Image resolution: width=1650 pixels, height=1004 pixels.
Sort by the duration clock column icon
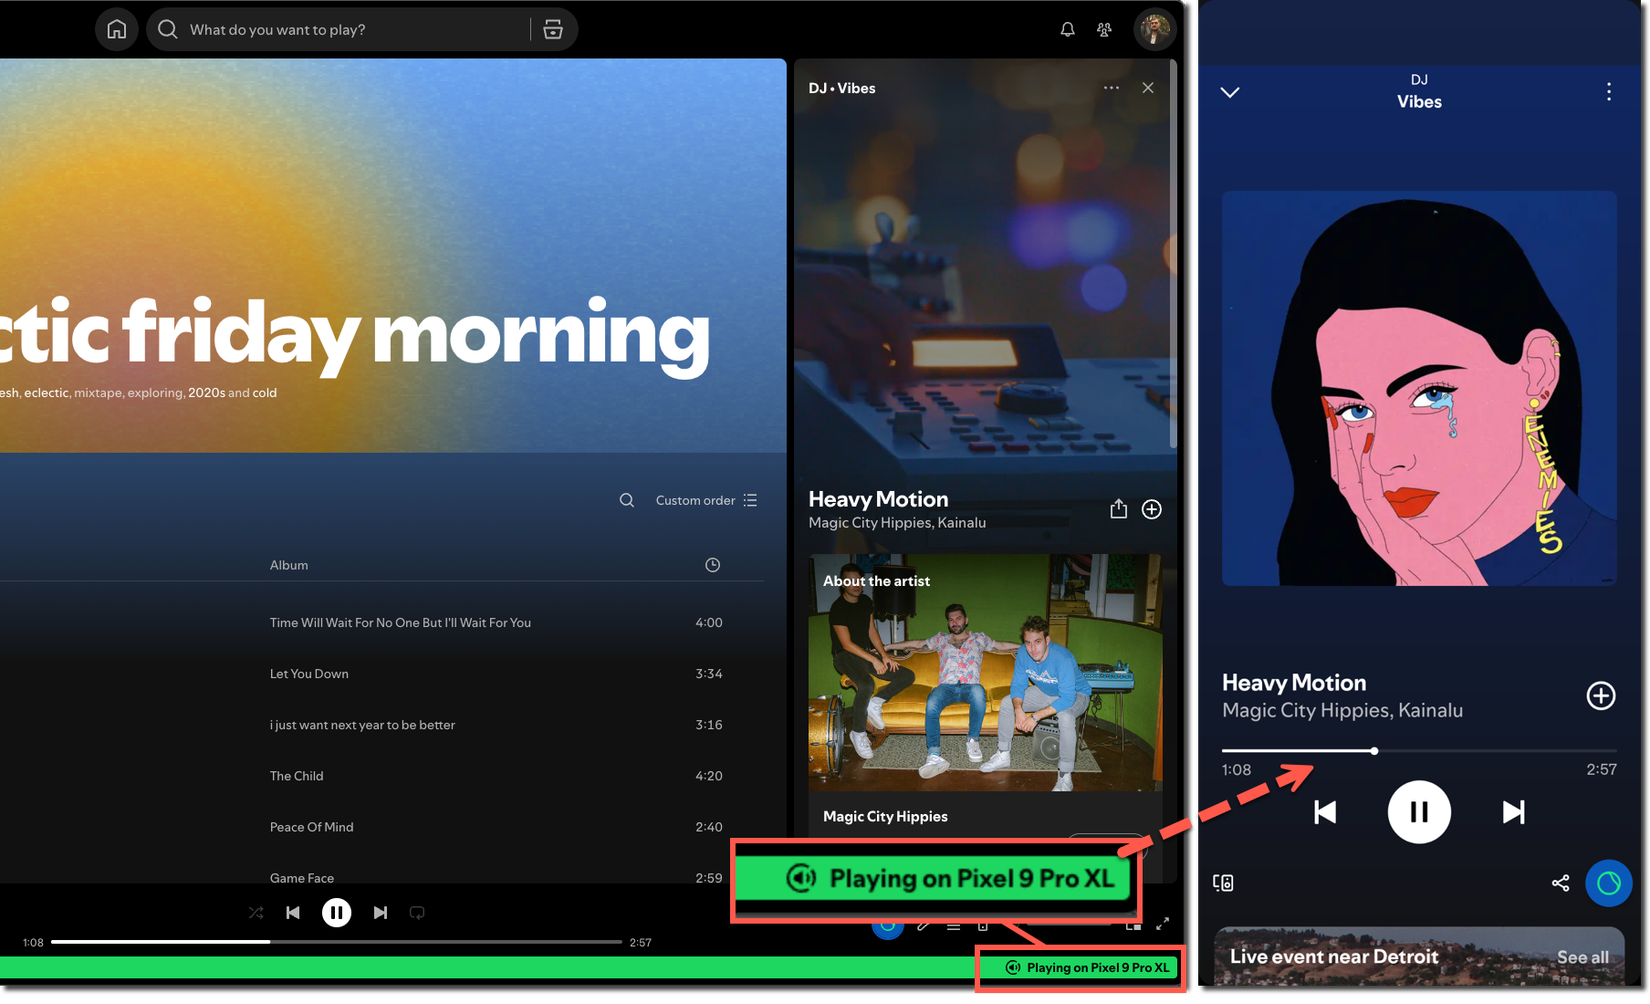coord(712,565)
